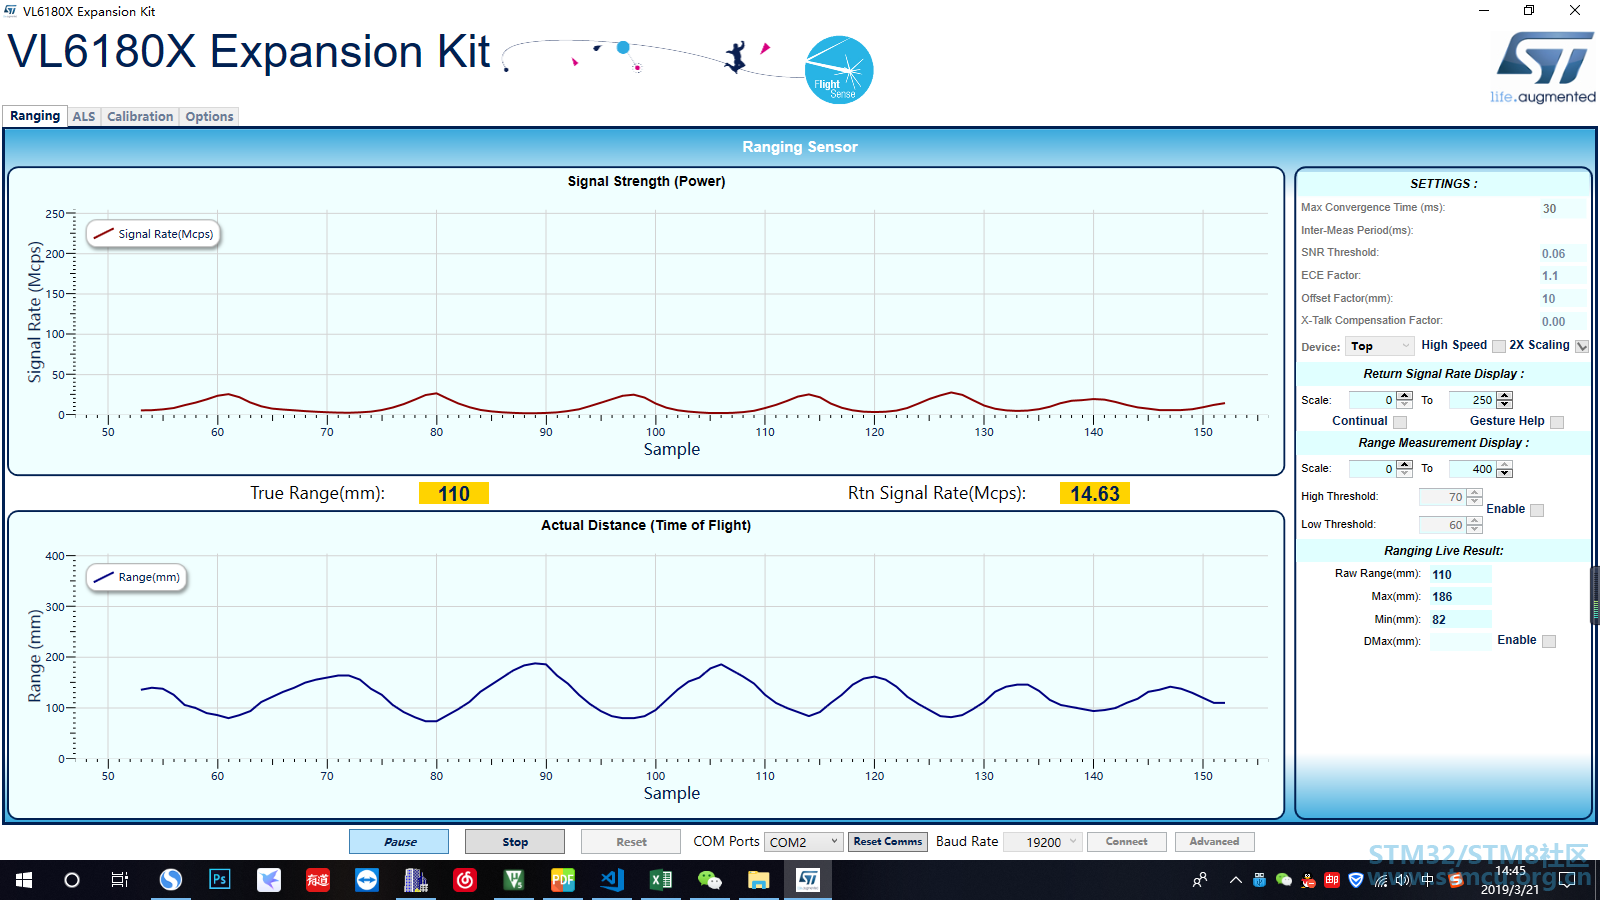Increase Range Measurement scale minimum
Viewport: 1600px width, 900px height.
coord(1405,465)
